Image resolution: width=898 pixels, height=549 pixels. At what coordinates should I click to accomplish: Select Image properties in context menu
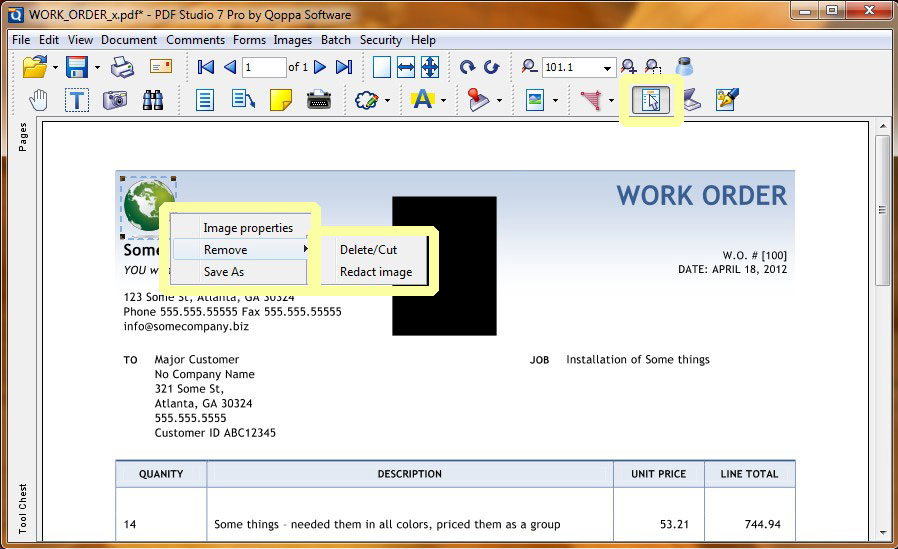tap(248, 228)
